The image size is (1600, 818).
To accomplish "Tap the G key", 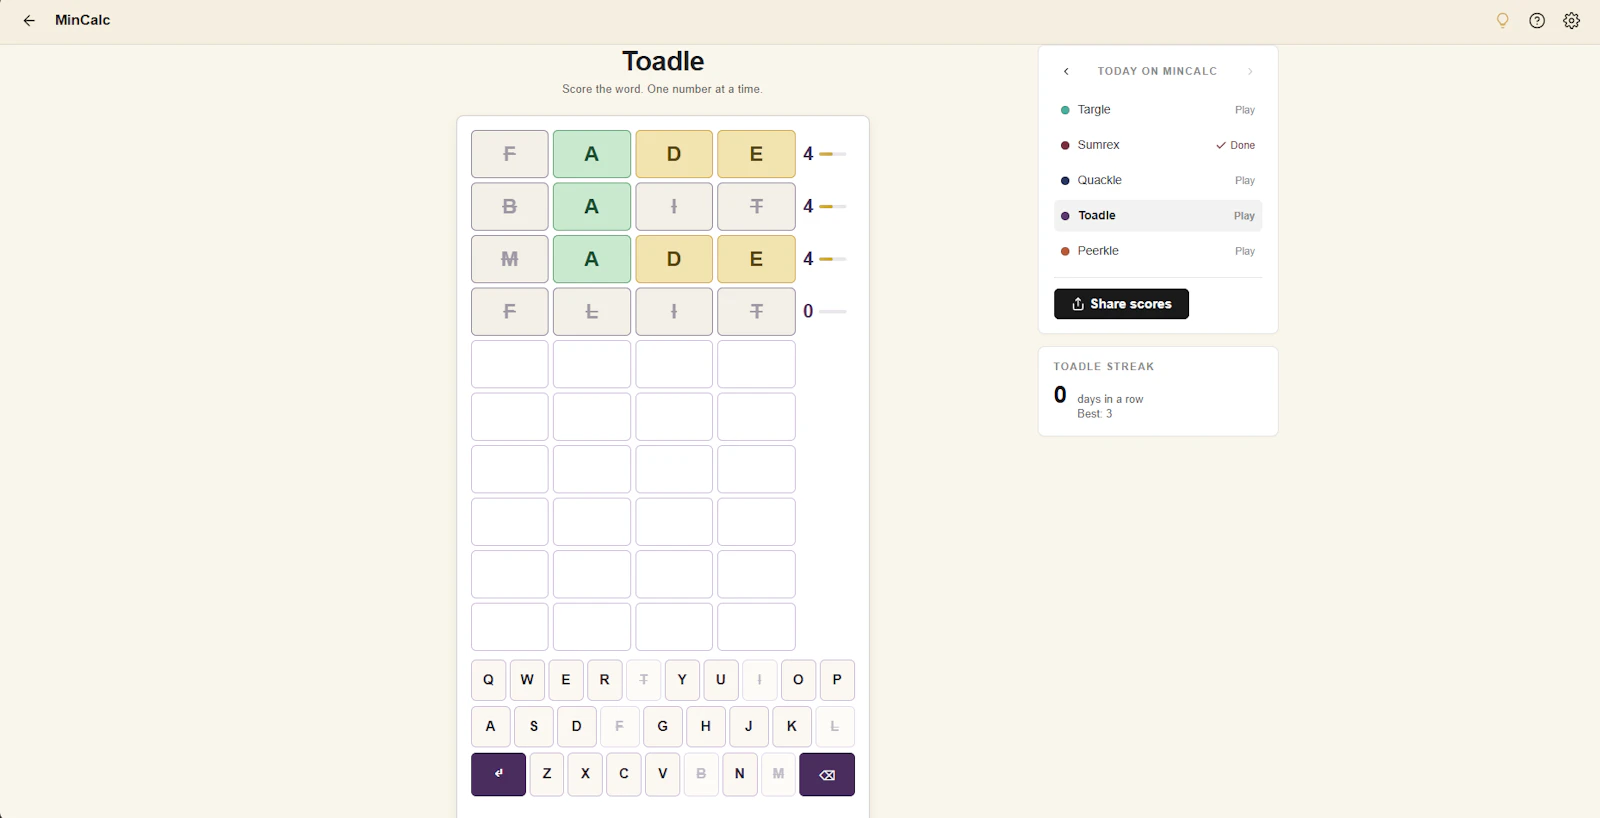I will pyautogui.click(x=663, y=727).
